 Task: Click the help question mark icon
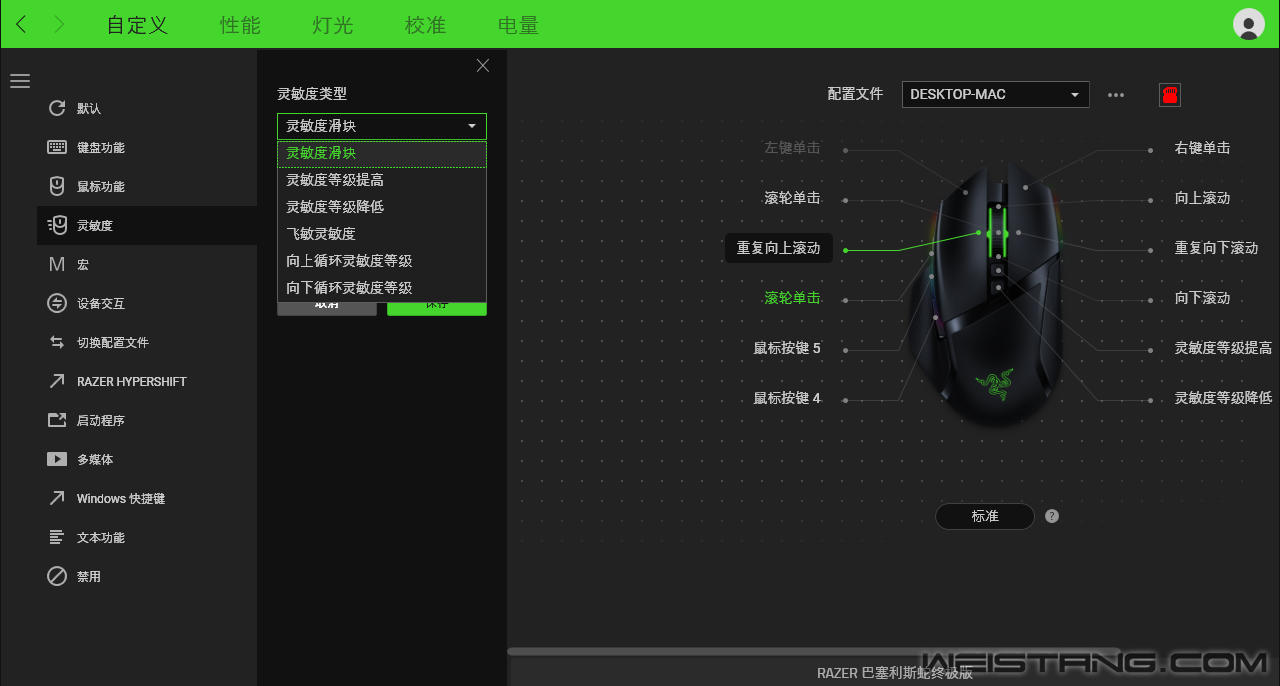tap(1052, 516)
